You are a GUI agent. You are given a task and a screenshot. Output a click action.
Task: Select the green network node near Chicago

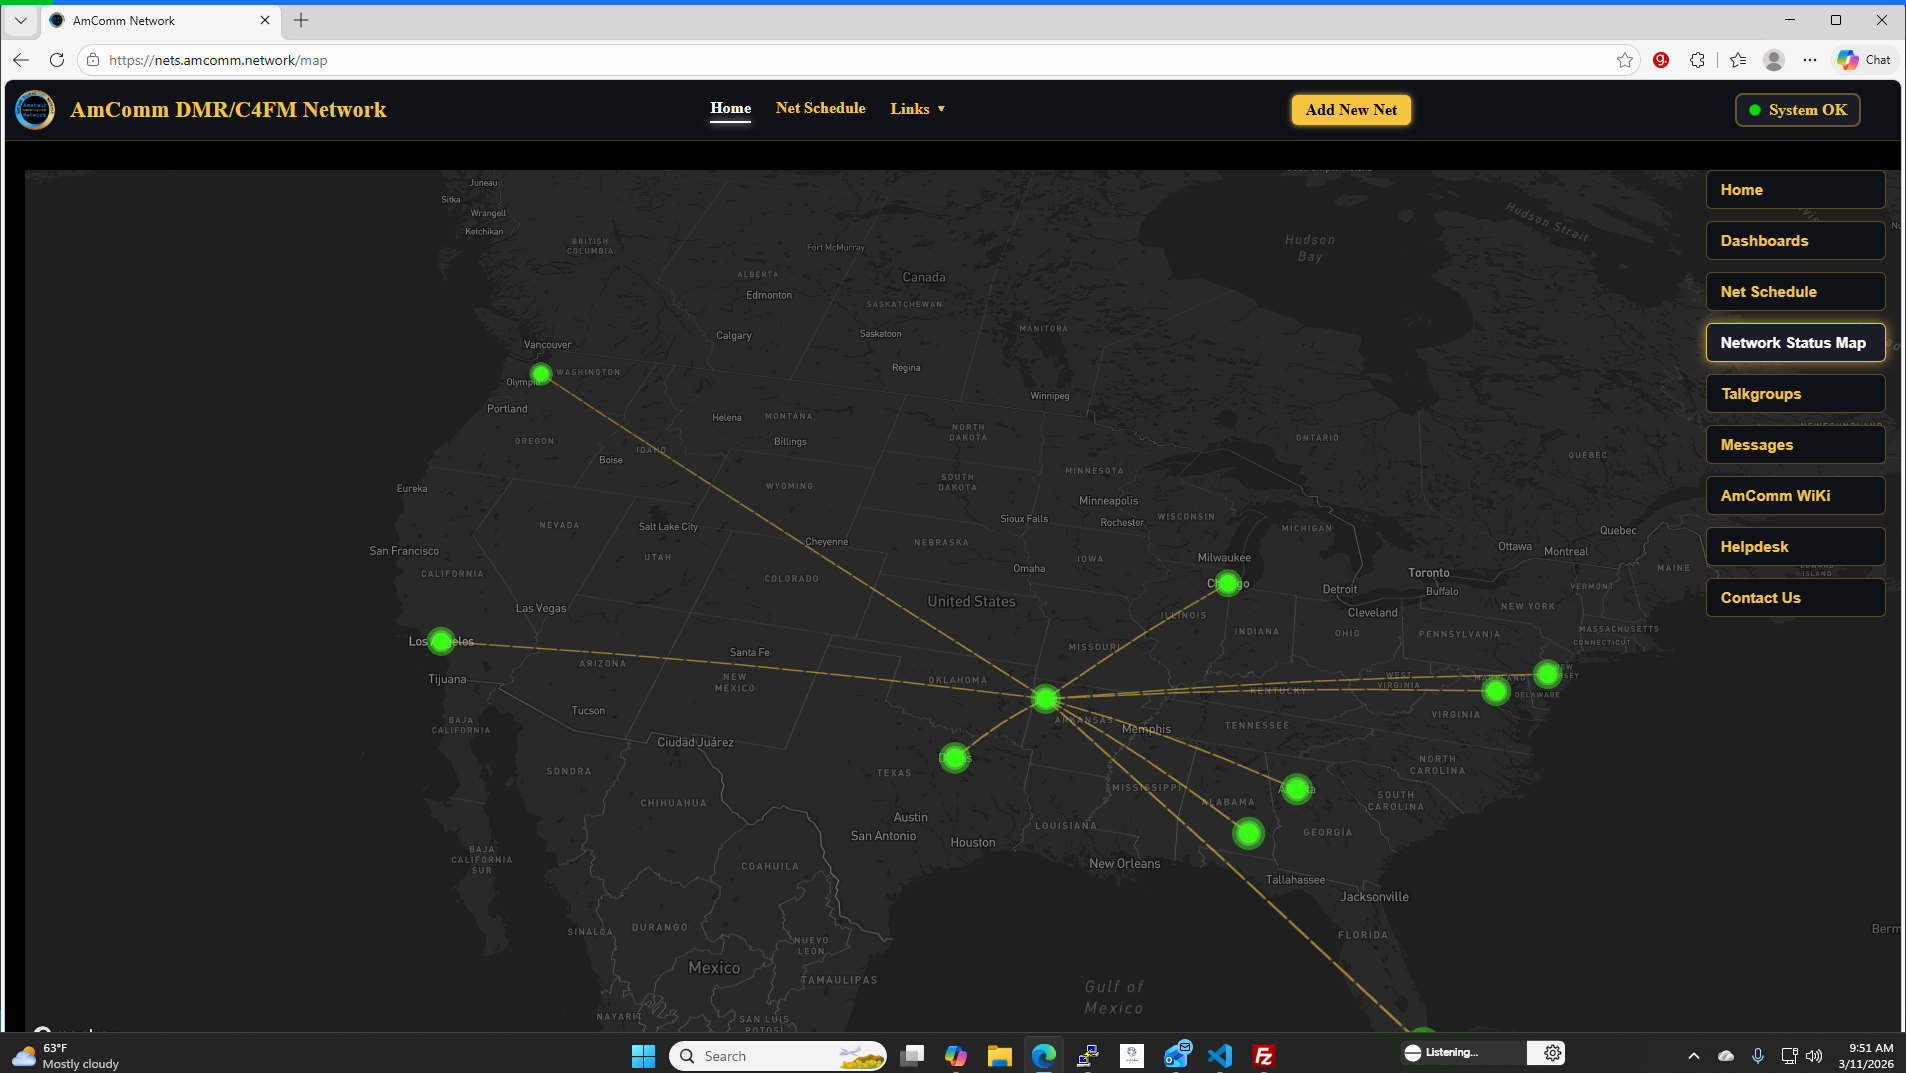[1226, 583]
